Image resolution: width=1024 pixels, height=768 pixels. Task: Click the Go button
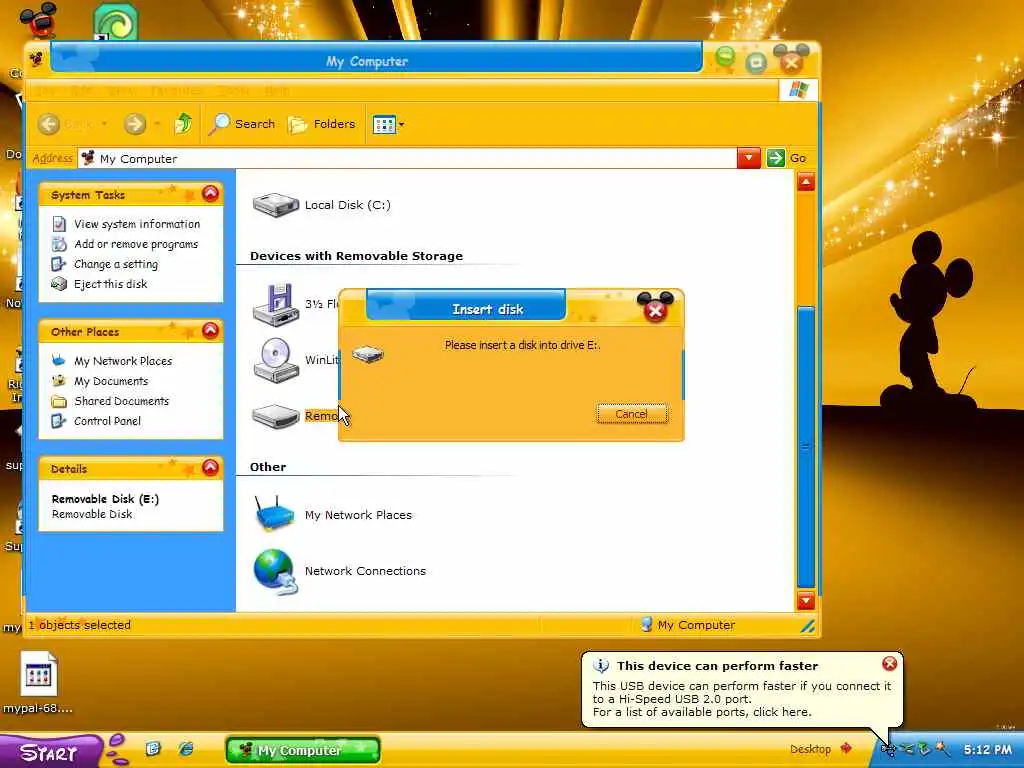click(x=787, y=158)
